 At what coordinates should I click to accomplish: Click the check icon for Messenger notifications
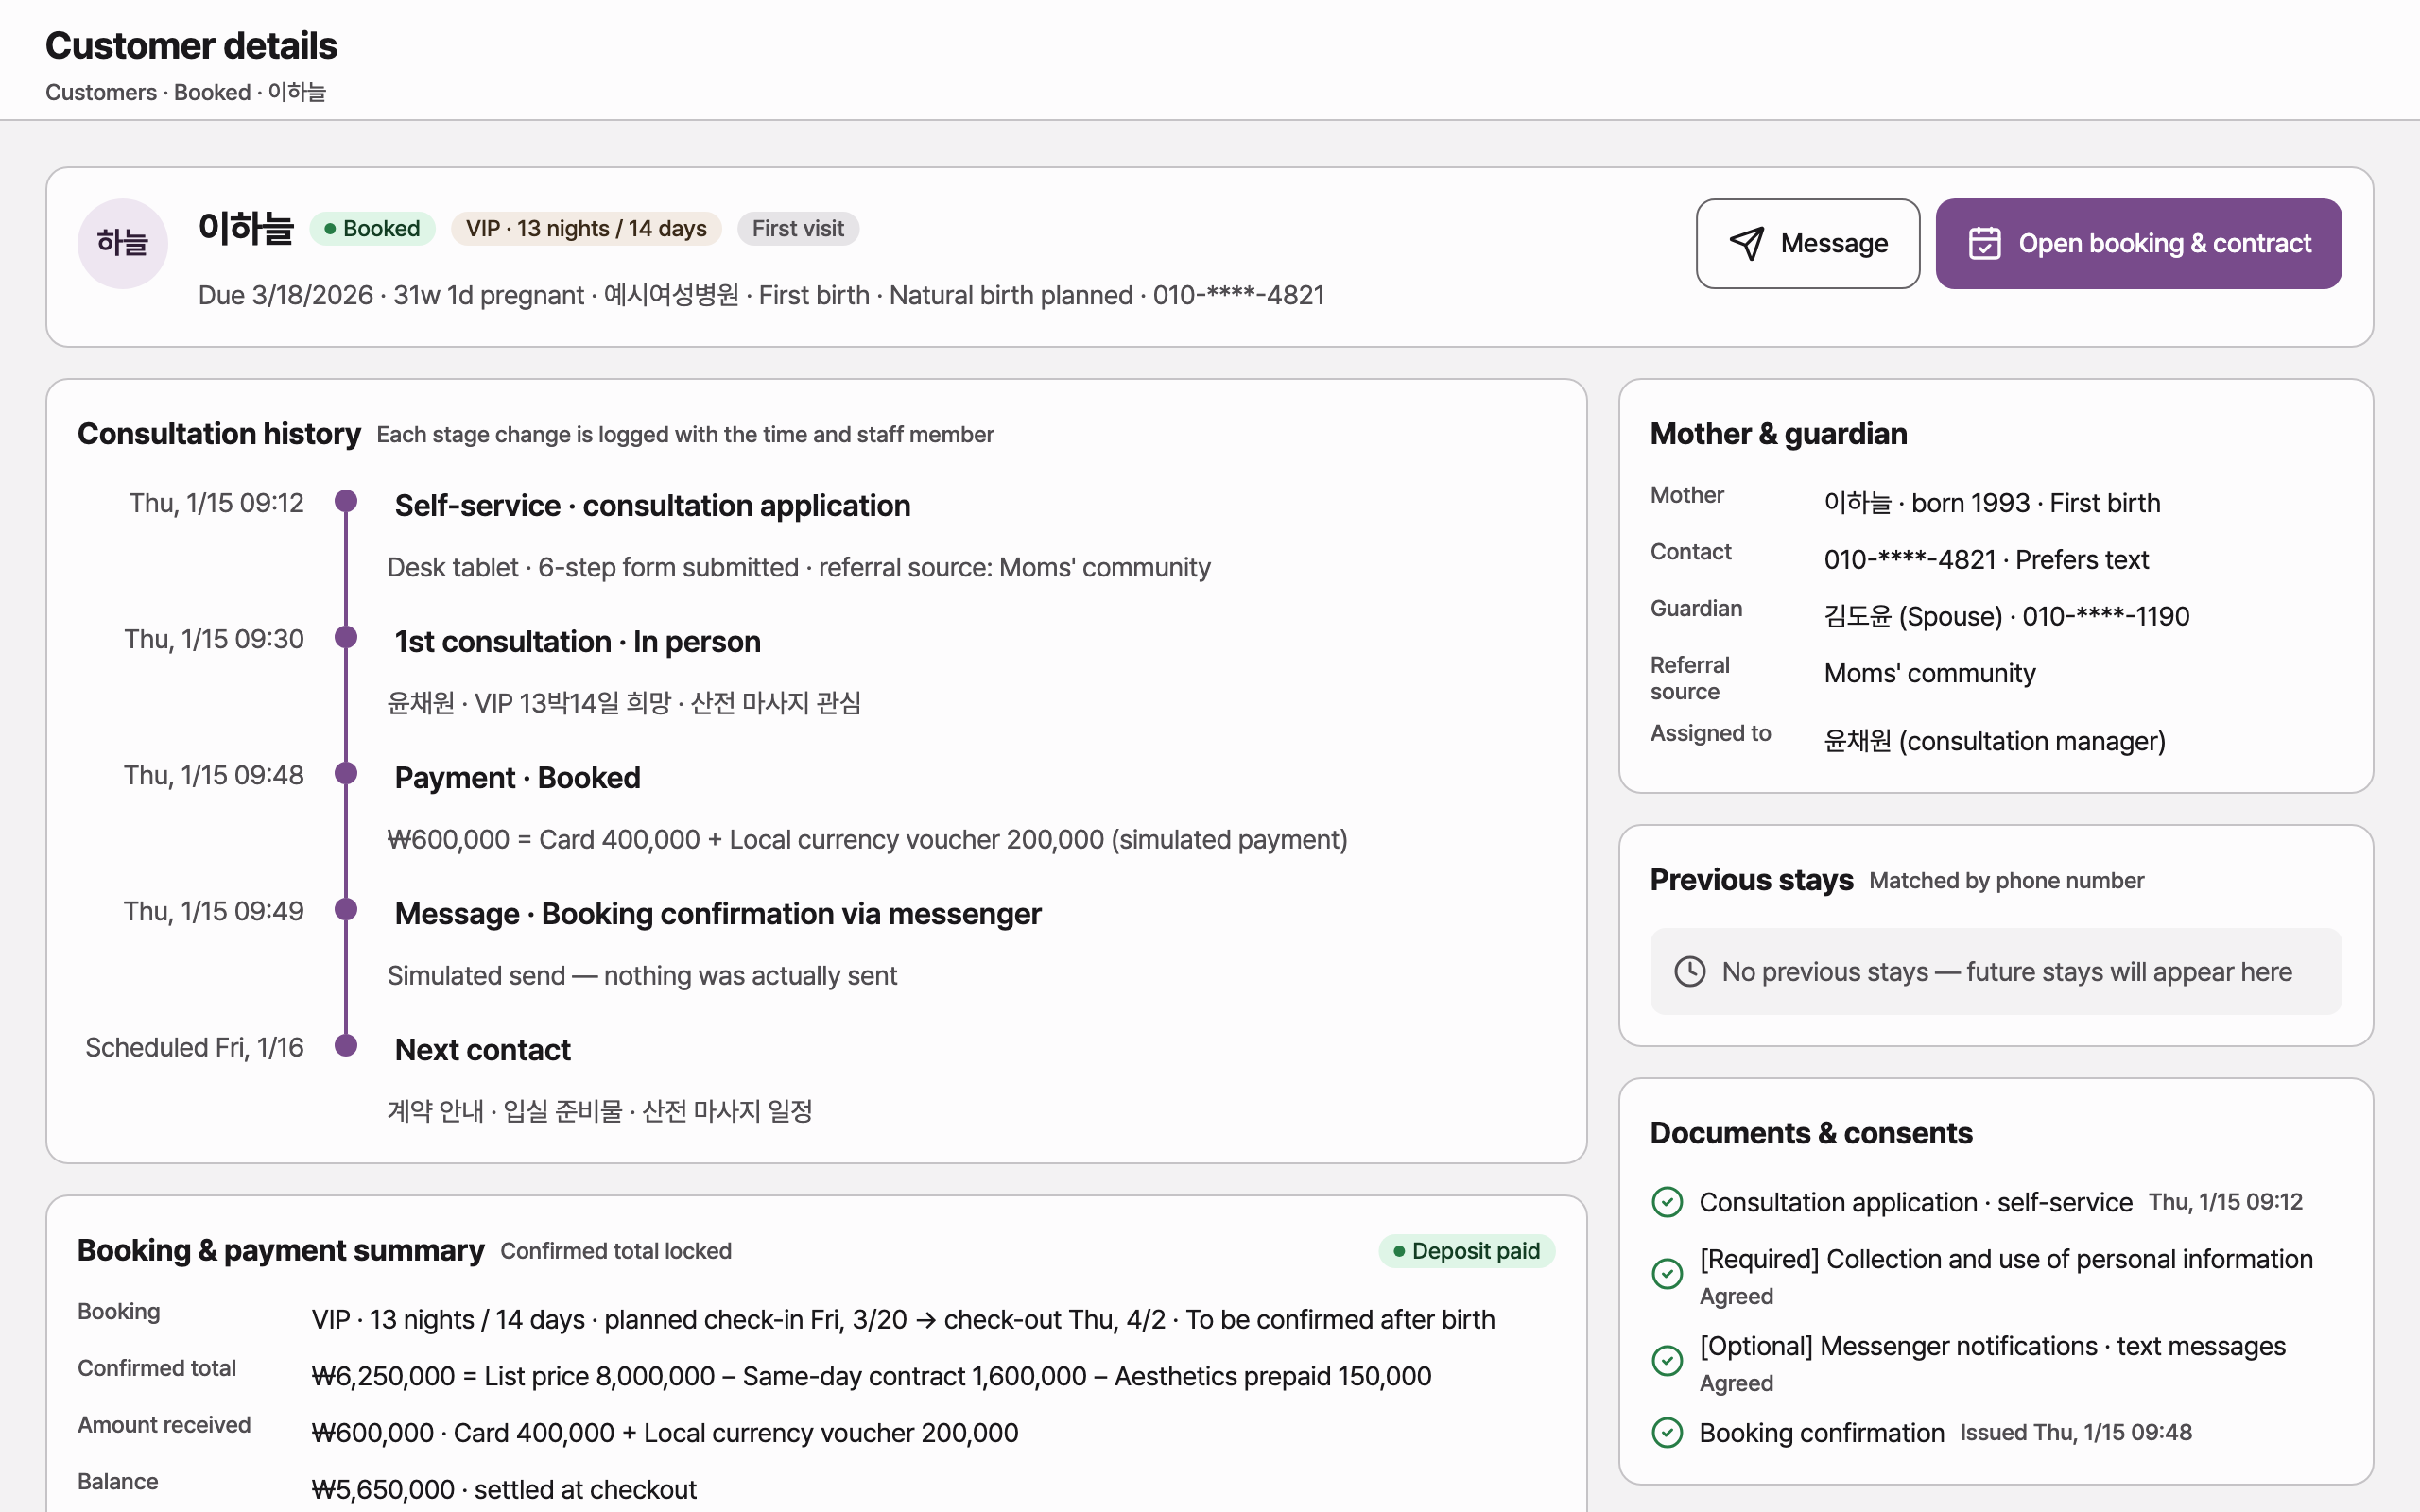(x=1667, y=1361)
